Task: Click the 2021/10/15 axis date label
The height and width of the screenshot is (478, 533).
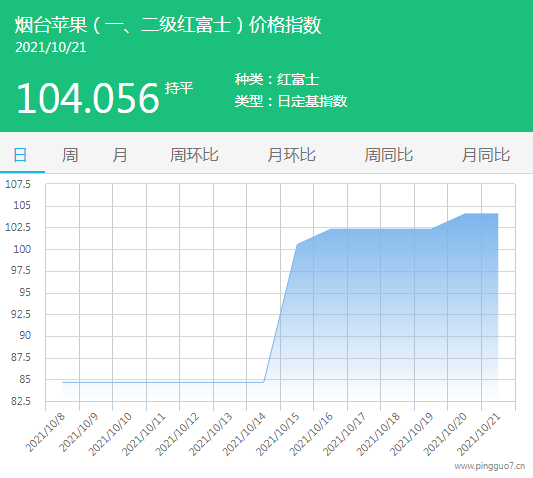Action: click(278, 434)
